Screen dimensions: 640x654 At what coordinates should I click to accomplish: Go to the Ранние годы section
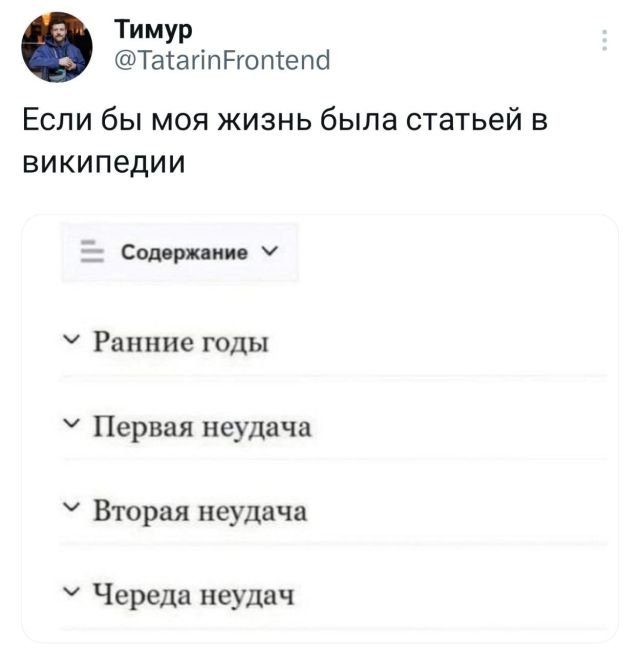[x=181, y=343]
